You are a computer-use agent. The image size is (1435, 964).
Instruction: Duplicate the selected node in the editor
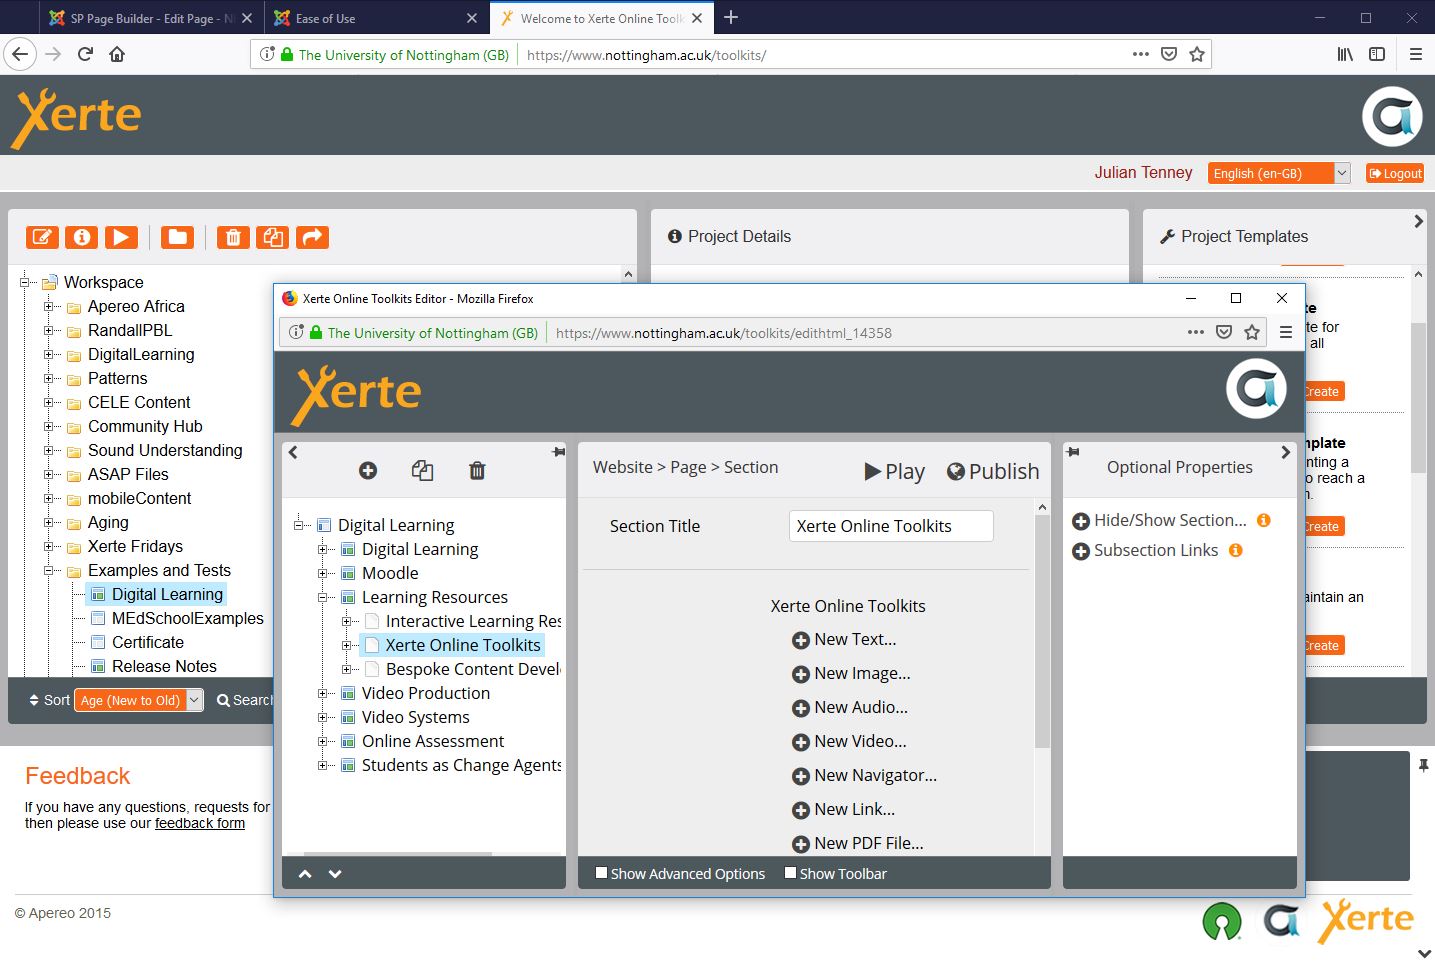(422, 470)
